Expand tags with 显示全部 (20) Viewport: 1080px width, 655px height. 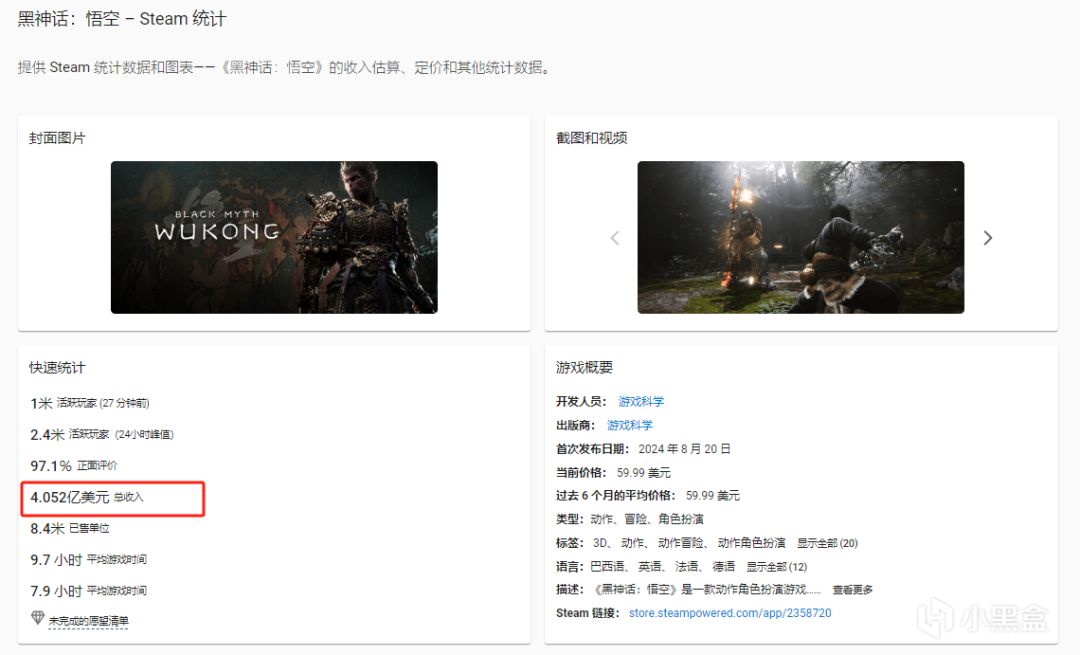click(827, 543)
